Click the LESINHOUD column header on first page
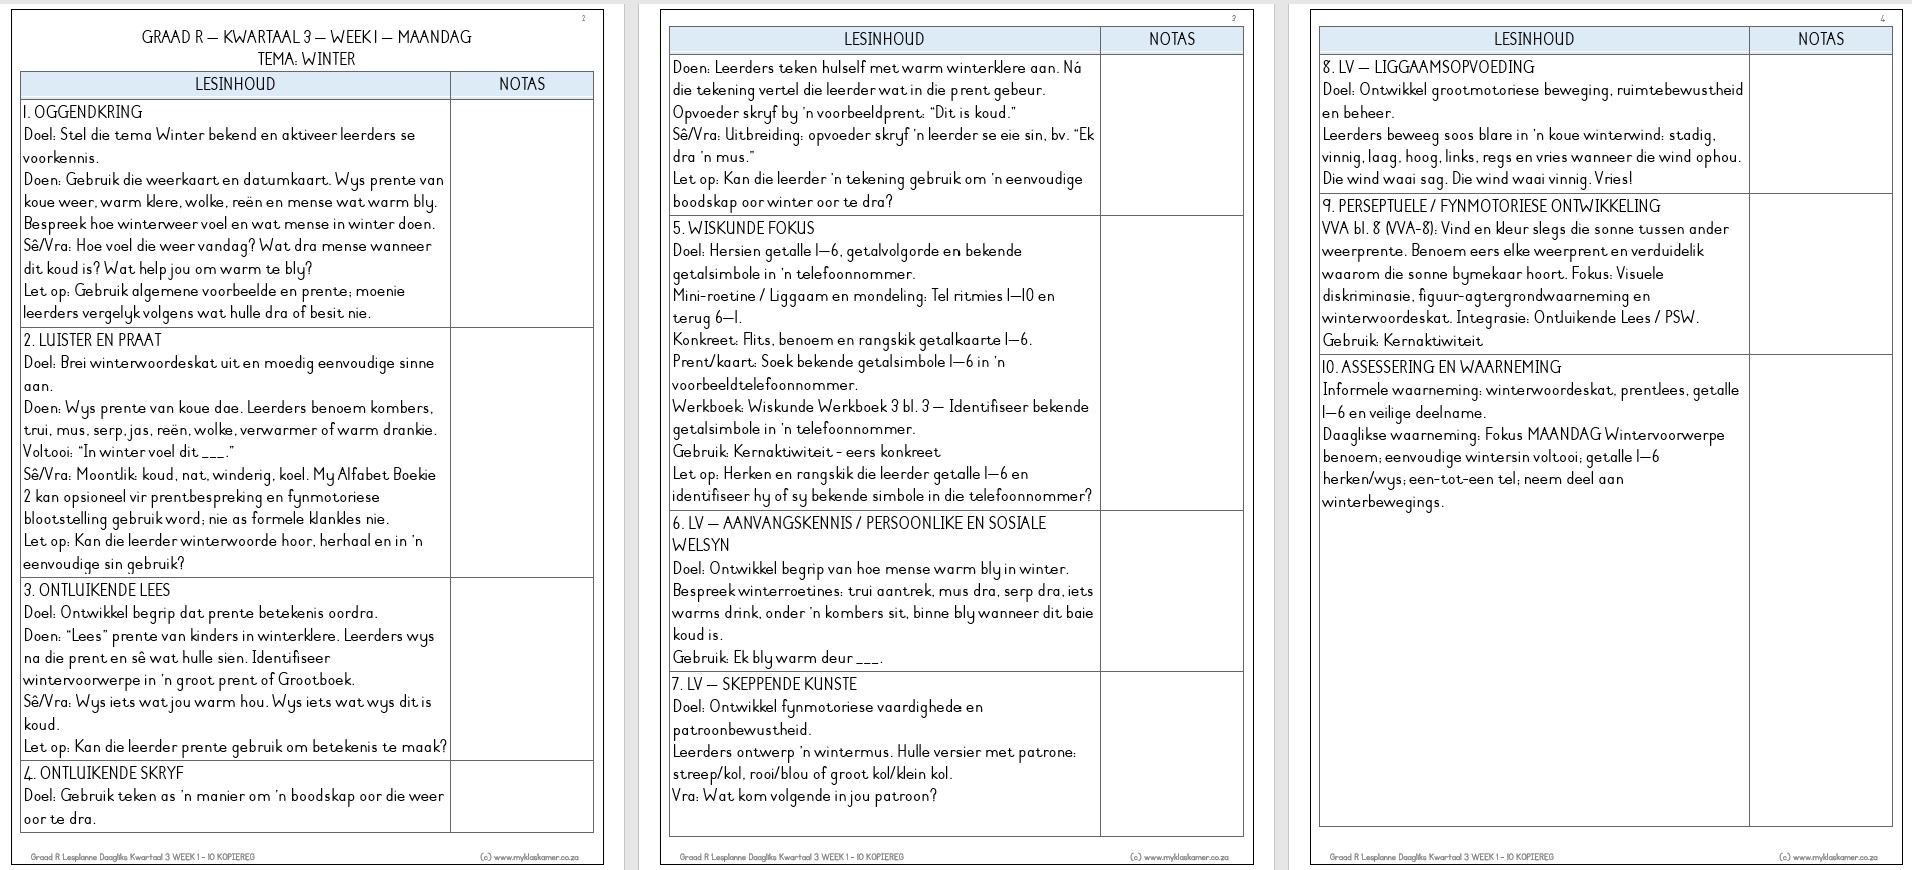The width and height of the screenshot is (1912, 870). pos(235,85)
